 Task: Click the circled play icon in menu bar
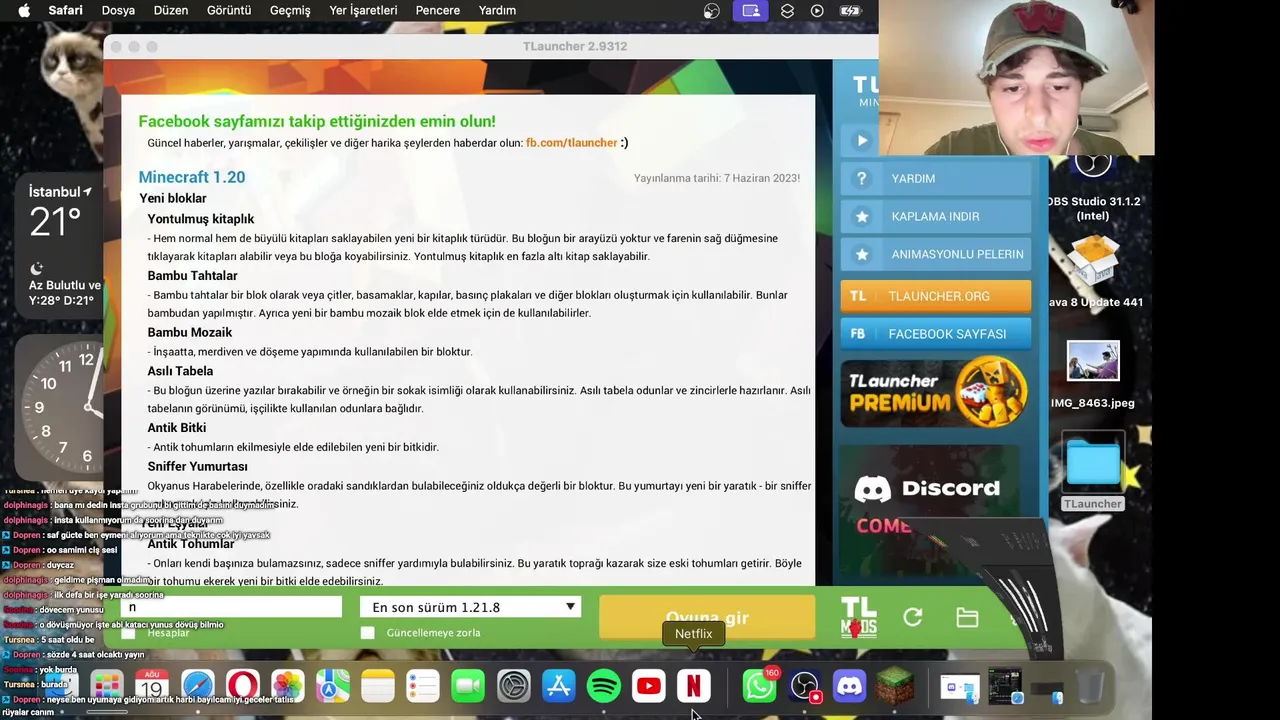click(818, 11)
